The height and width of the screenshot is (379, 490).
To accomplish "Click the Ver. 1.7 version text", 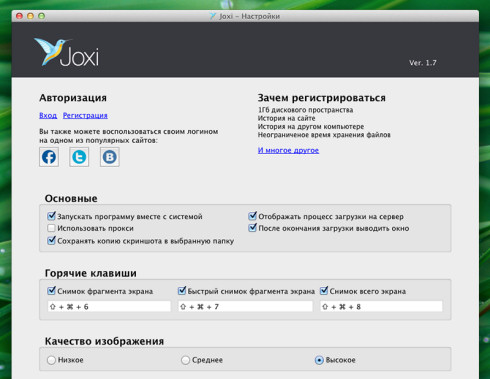I will pyautogui.click(x=423, y=63).
